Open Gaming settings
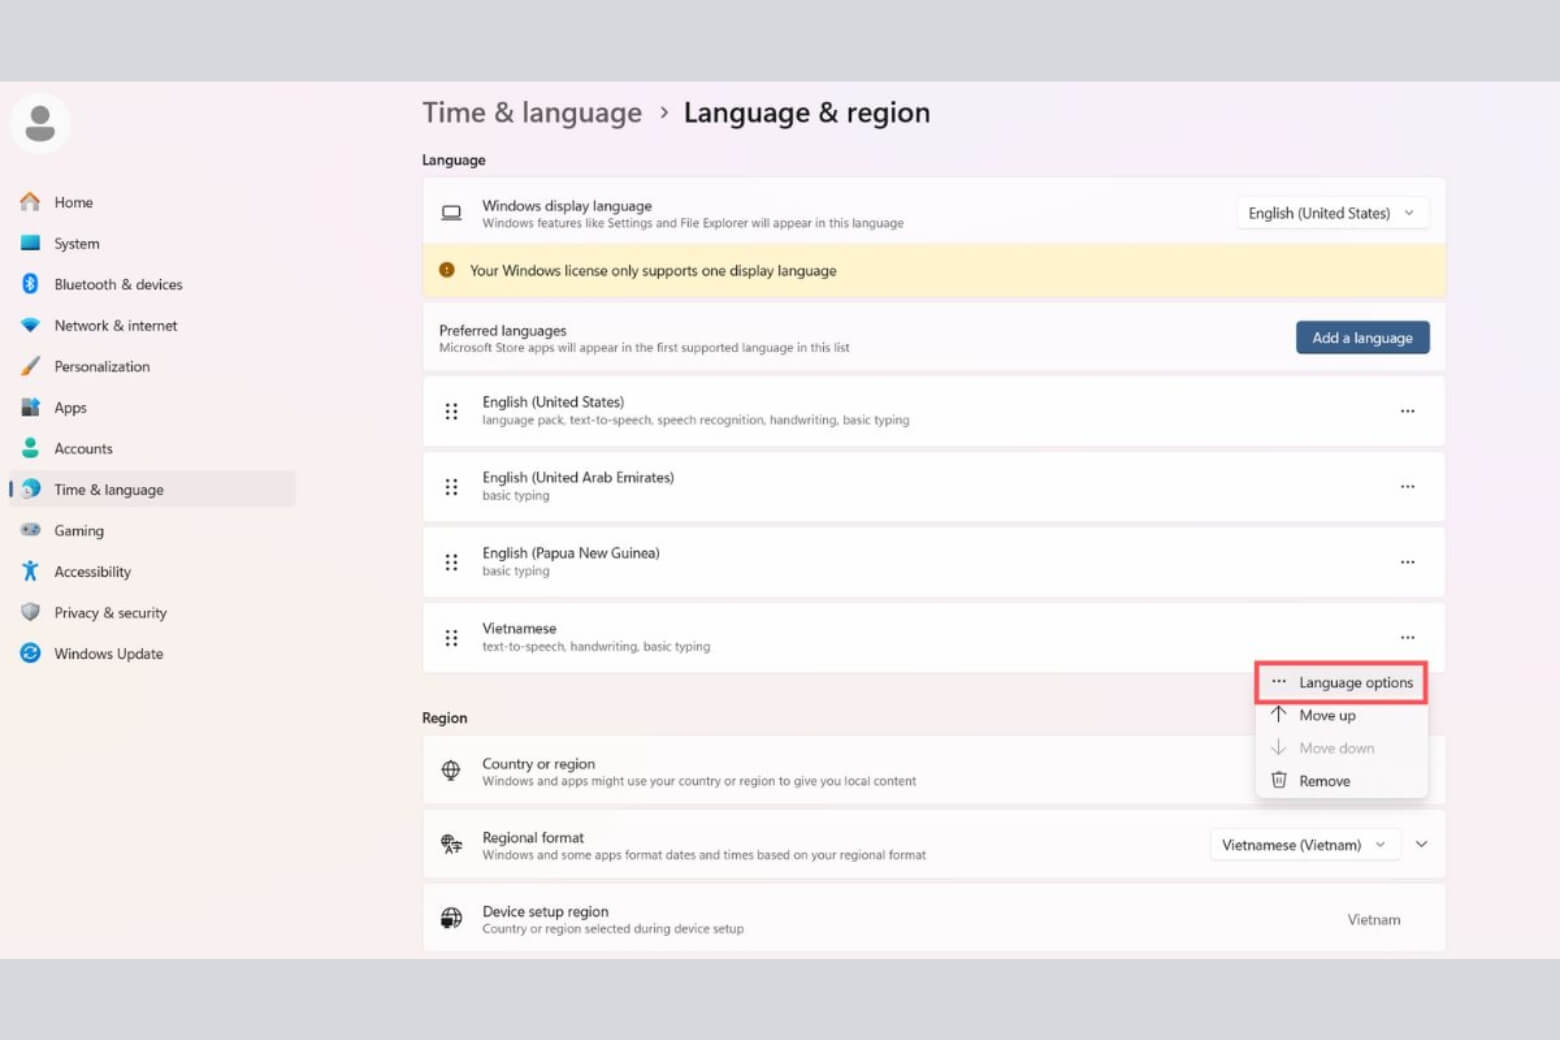 [78, 530]
